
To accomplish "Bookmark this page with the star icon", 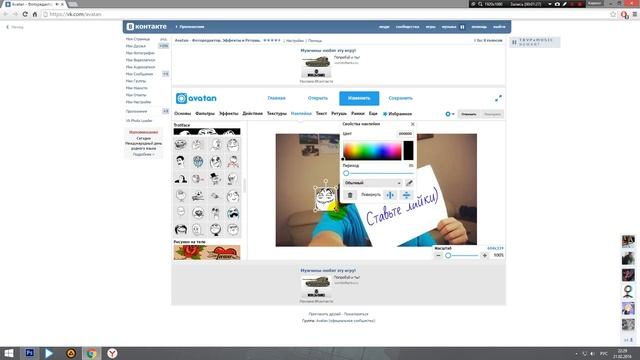I will 613,14.
